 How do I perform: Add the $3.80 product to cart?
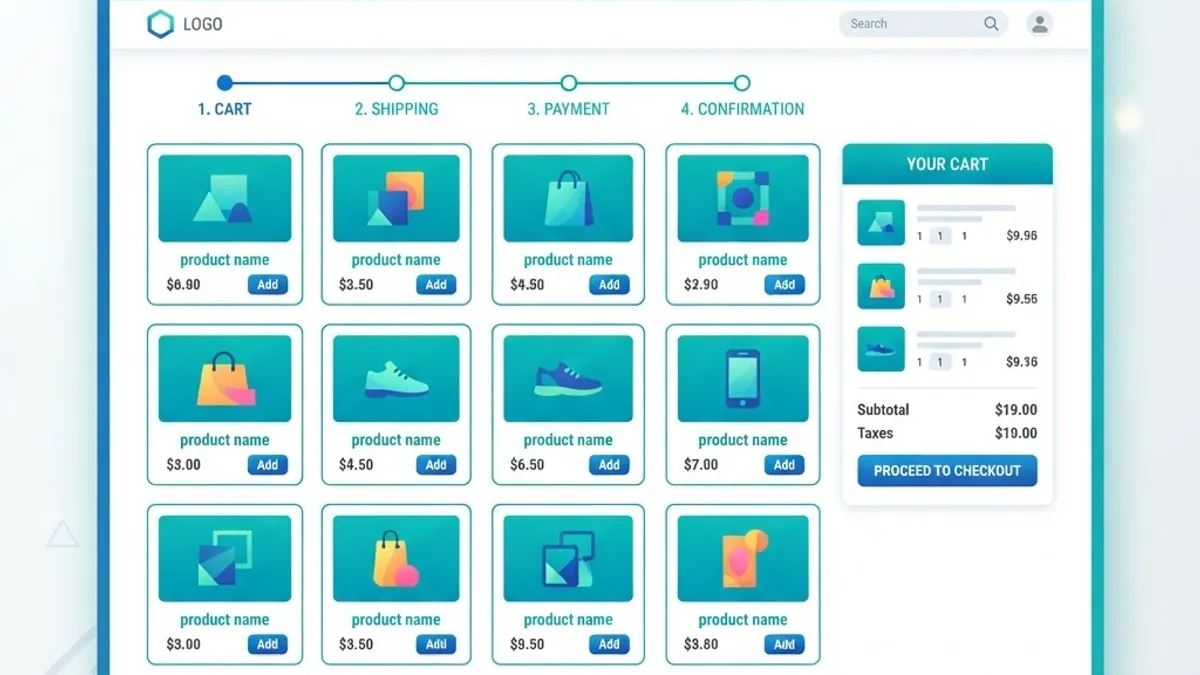[785, 645]
